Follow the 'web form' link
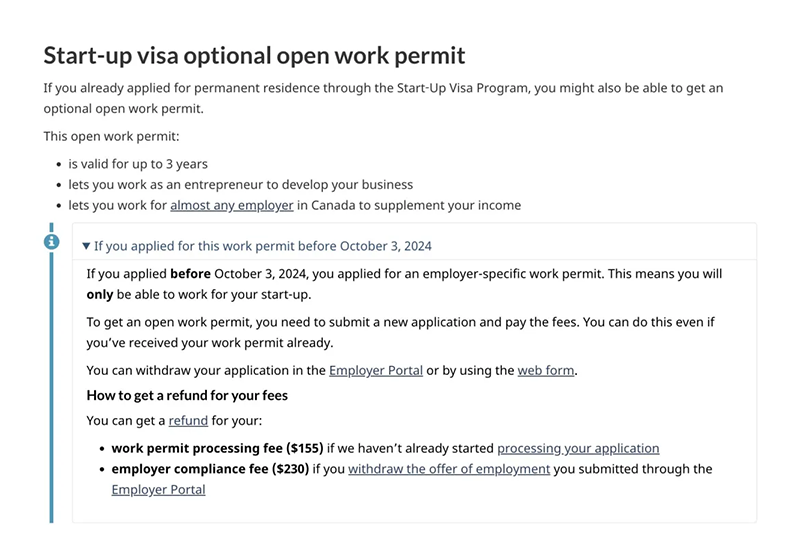This screenshot has width=794, height=560. [546, 370]
